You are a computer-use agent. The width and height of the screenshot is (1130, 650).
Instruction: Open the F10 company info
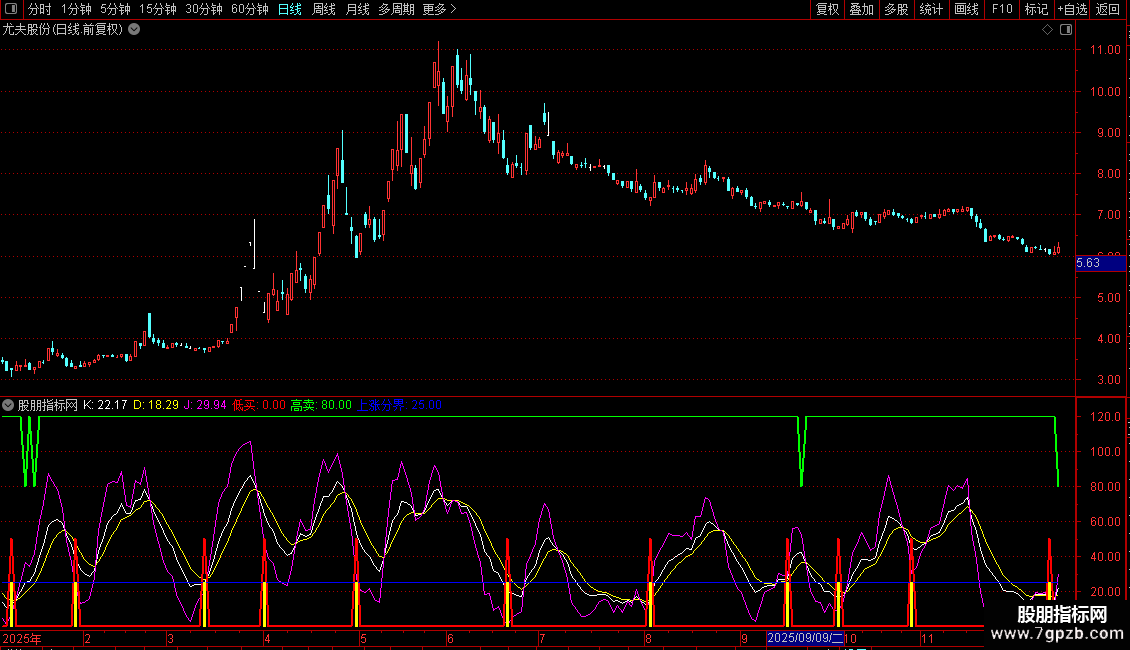[x=1001, y=10]
